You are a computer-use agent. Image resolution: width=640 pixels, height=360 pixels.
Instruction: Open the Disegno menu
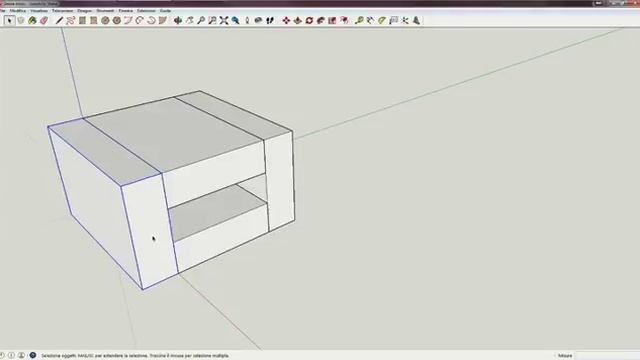pyautogui.click(x=85, y=11)
